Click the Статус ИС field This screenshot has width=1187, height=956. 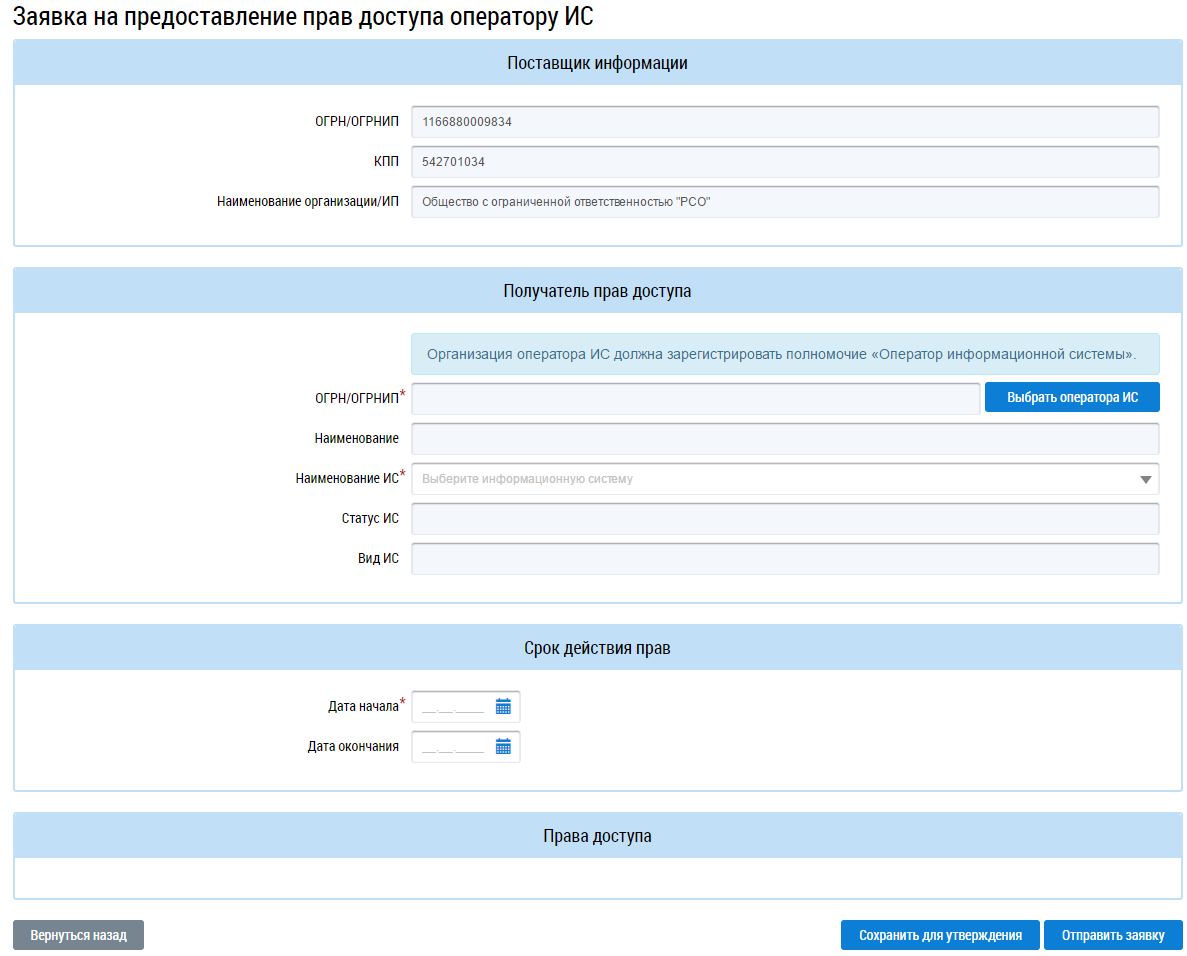[785, 519]
